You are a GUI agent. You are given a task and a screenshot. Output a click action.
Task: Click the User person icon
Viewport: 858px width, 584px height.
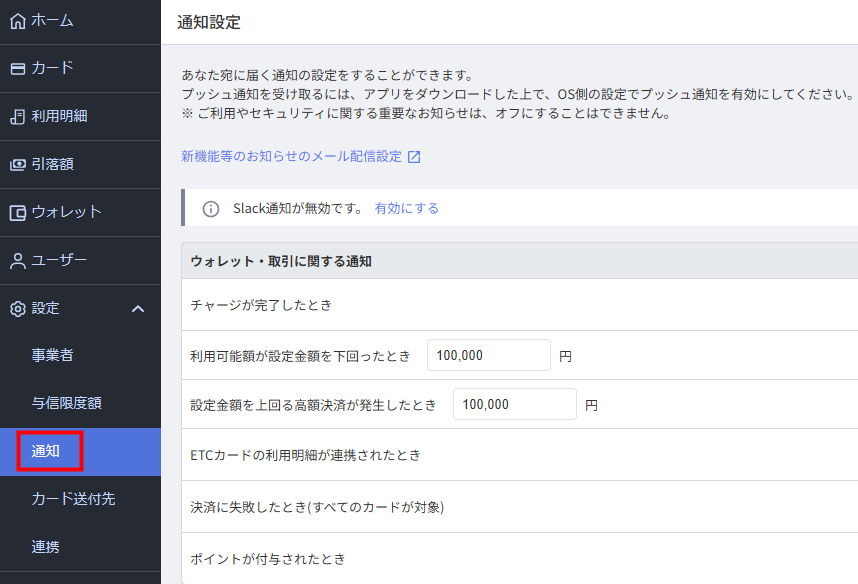(17, 261)
